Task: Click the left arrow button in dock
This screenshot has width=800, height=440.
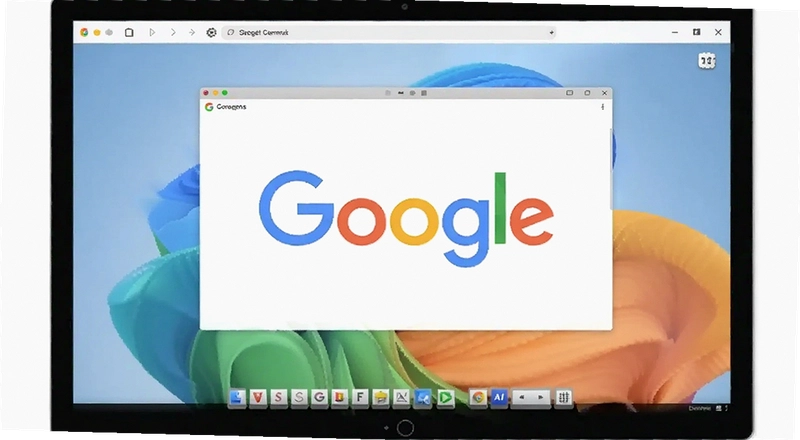Action: pos(521,397)
